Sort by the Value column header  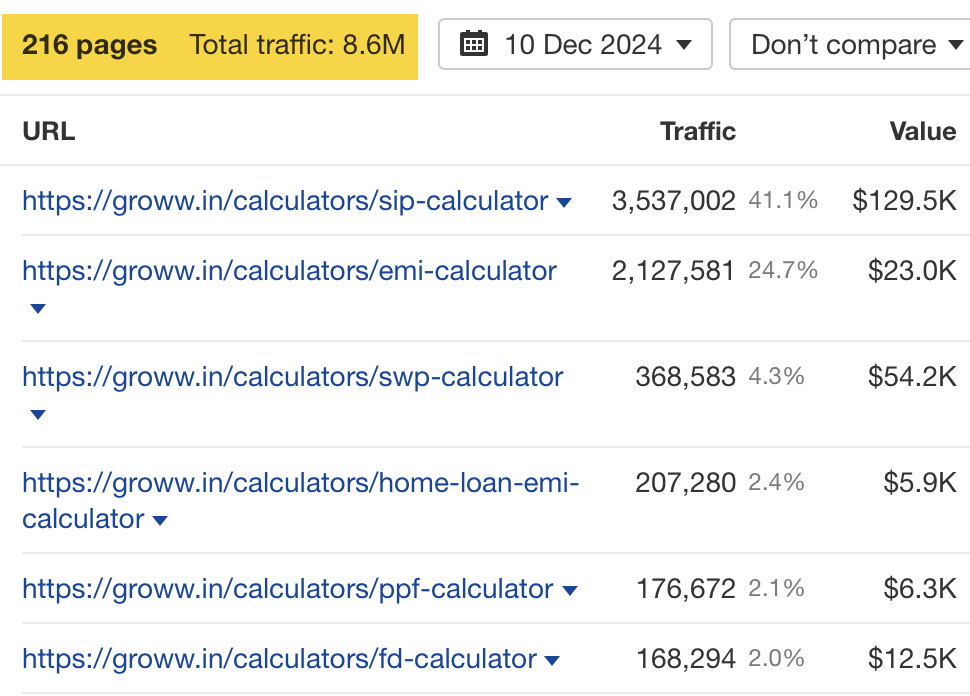click(x=922, y=131)
